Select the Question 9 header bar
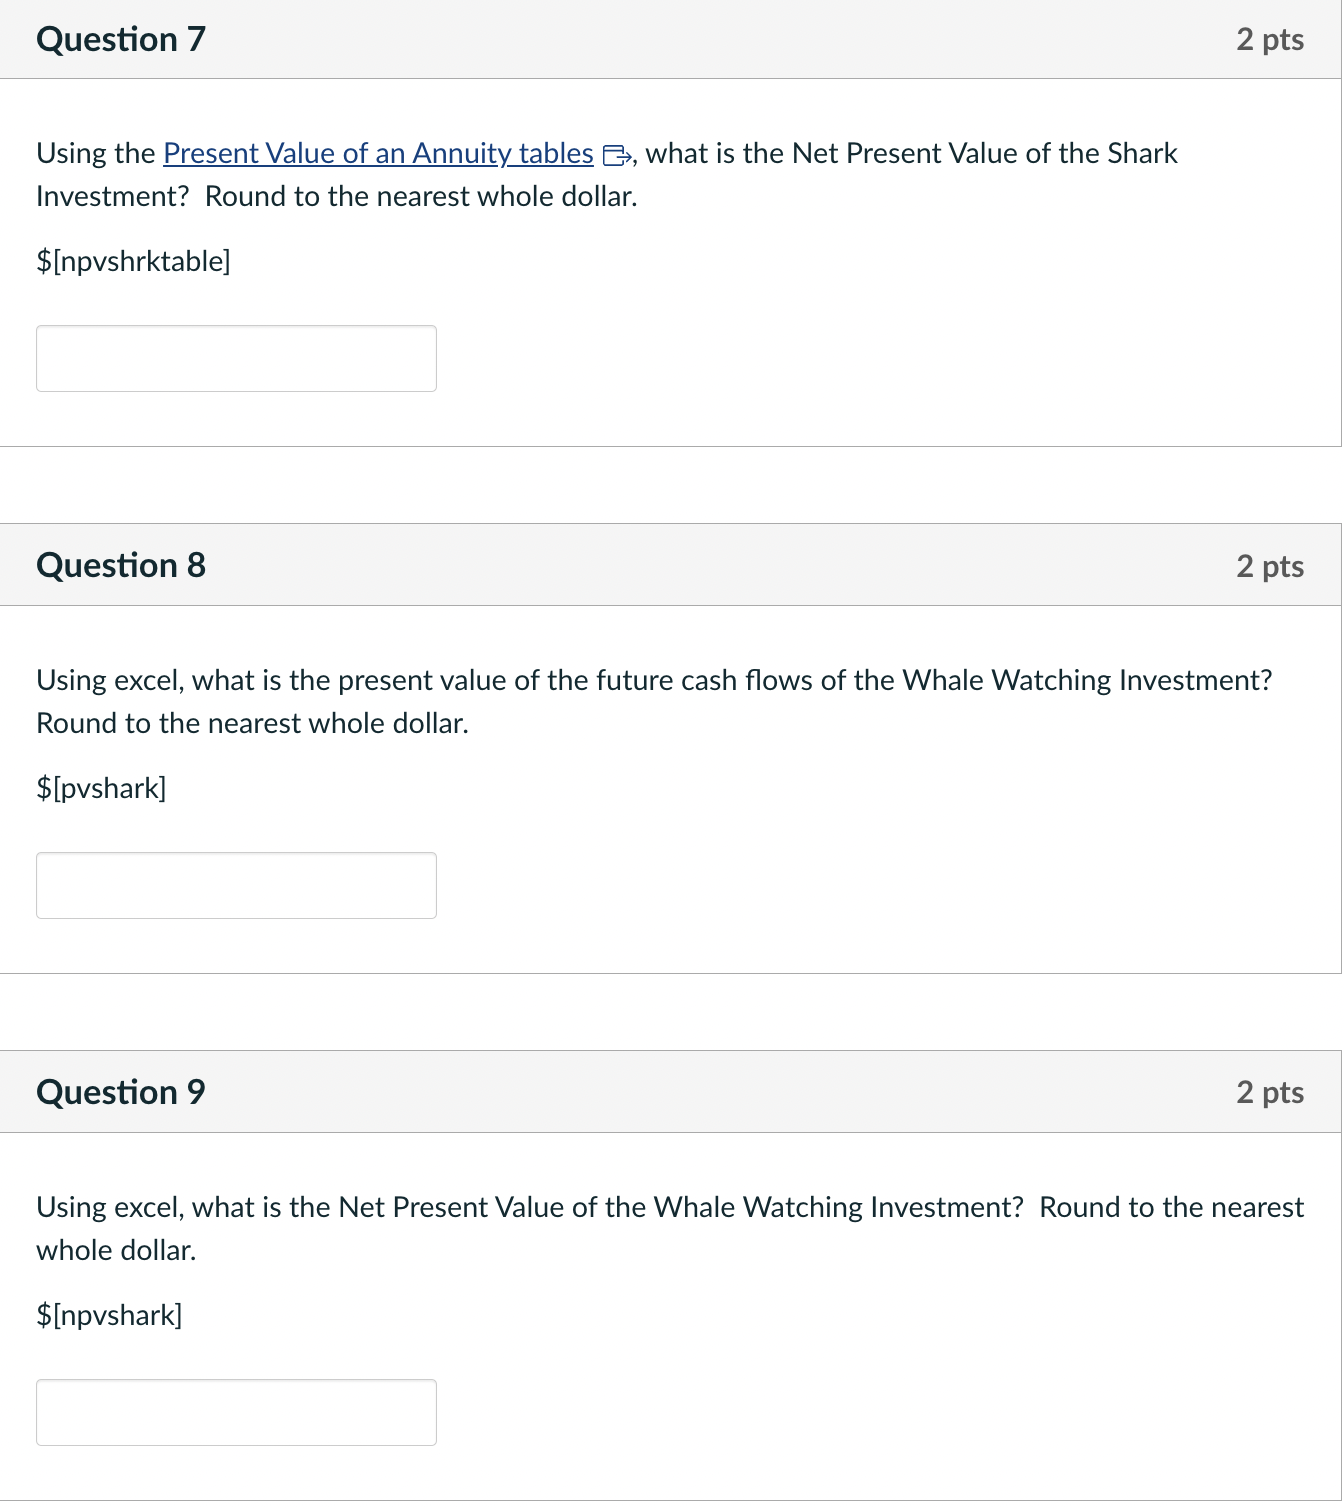 (672, 1092)
